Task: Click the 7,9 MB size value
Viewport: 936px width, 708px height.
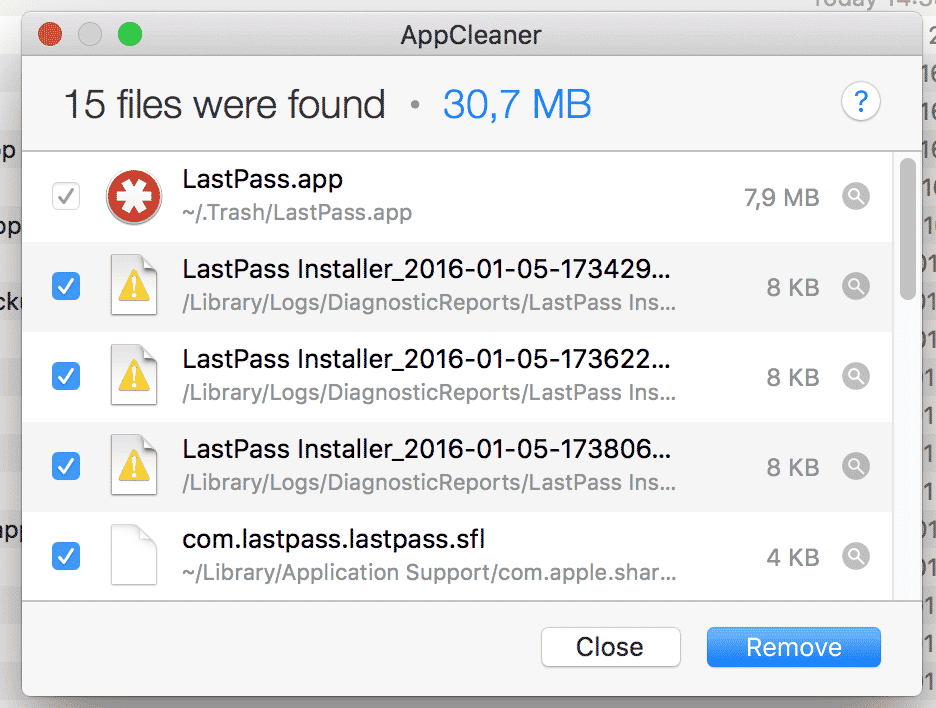Action: [781, 198]
